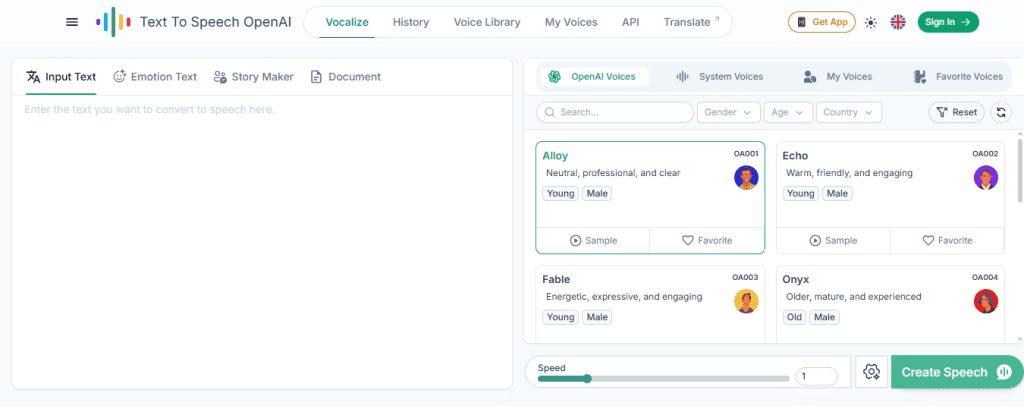Click the Young tag on Fable

[x=560, y=317]
